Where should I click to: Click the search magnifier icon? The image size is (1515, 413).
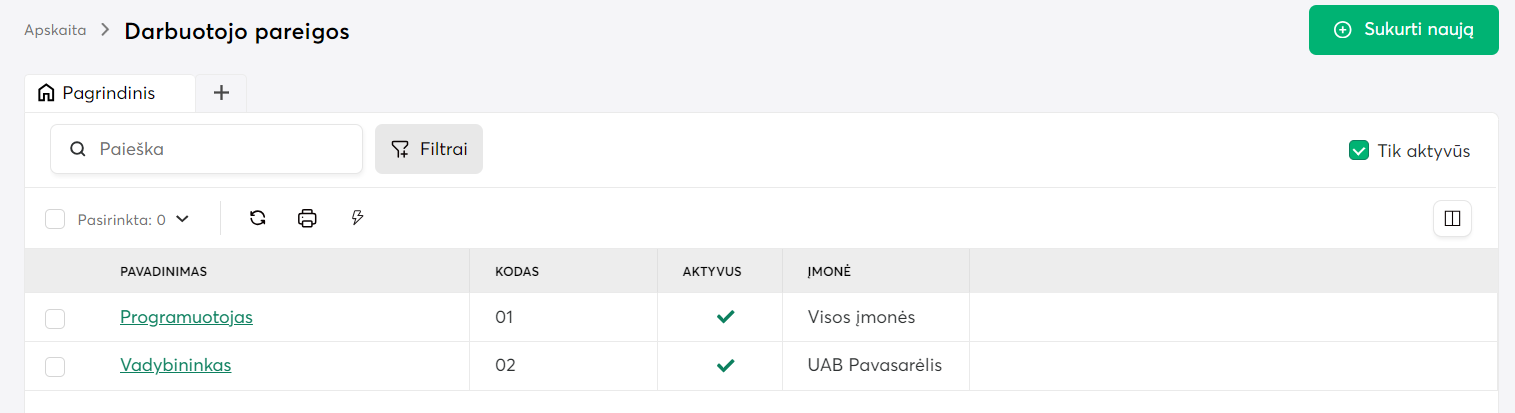coord(78,149)
